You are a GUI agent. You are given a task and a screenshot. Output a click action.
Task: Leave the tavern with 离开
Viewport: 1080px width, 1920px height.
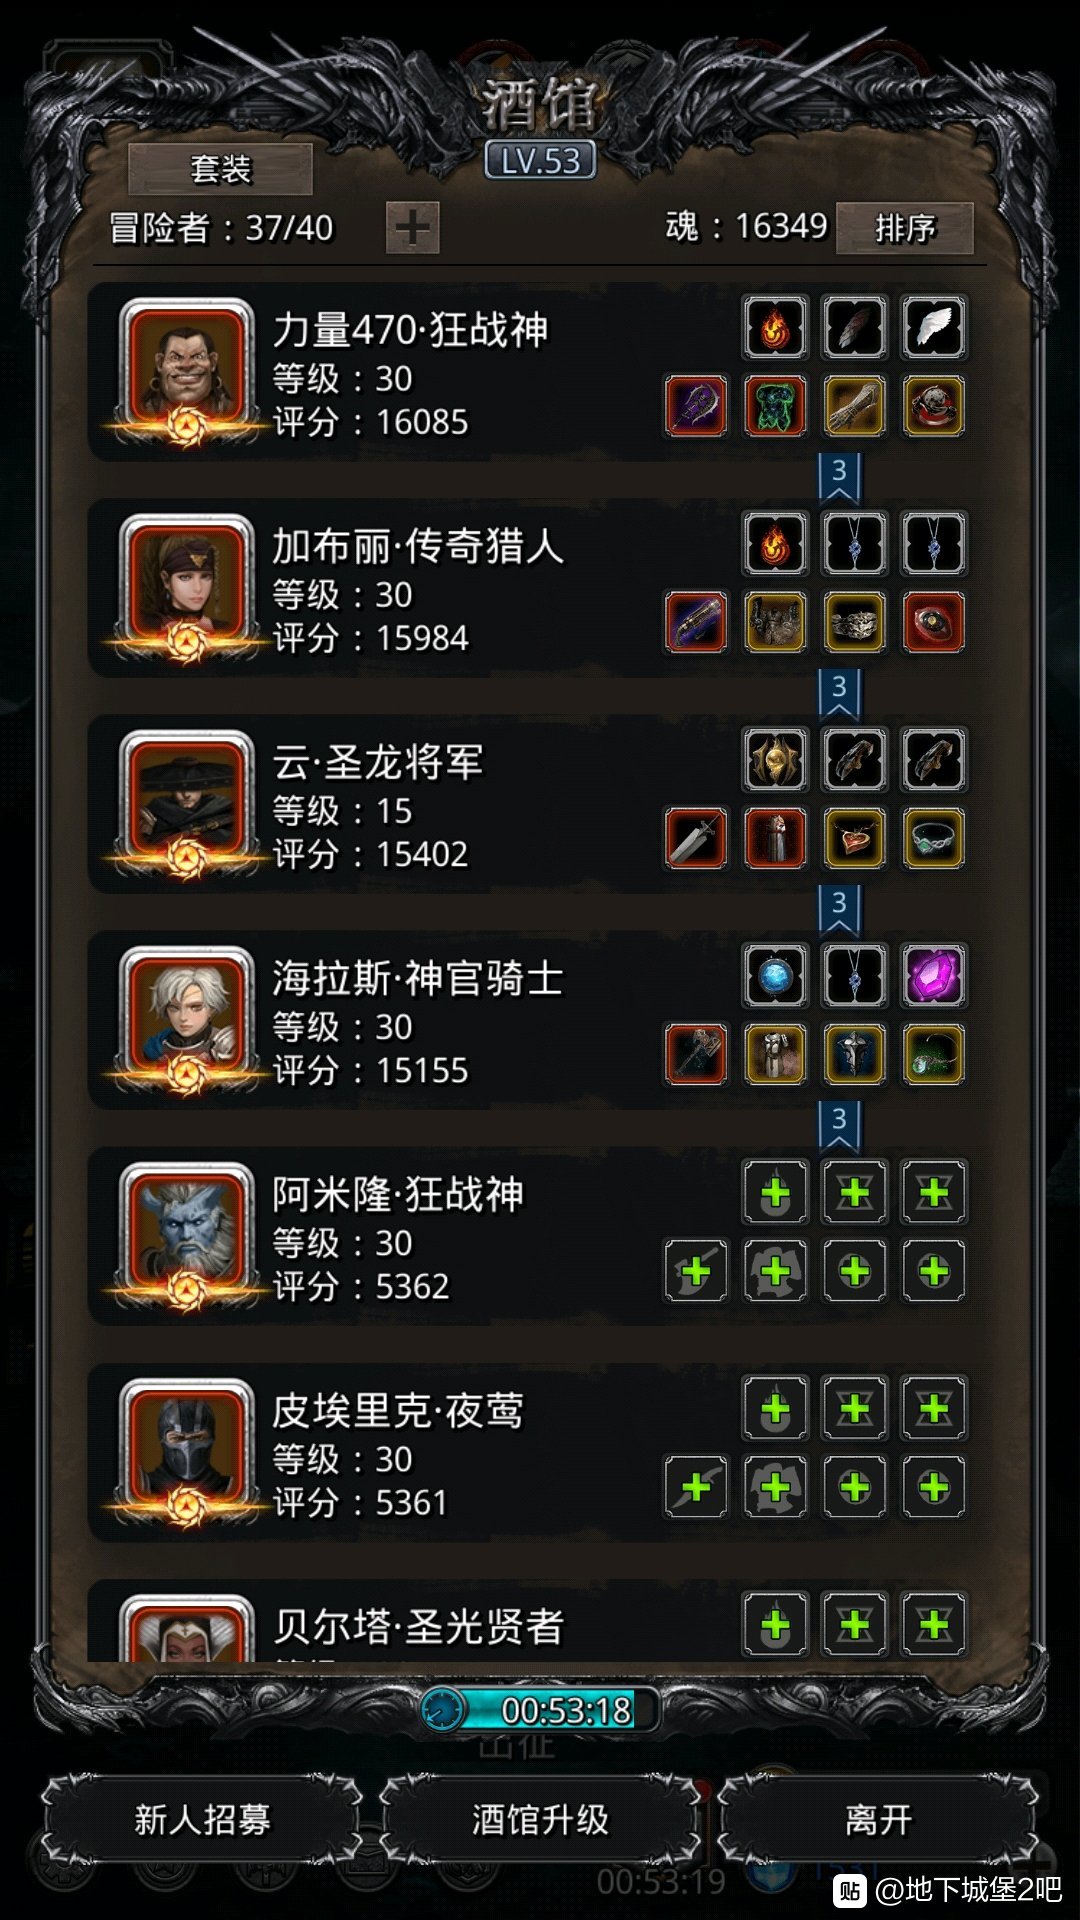click(x=878, y=1819)
